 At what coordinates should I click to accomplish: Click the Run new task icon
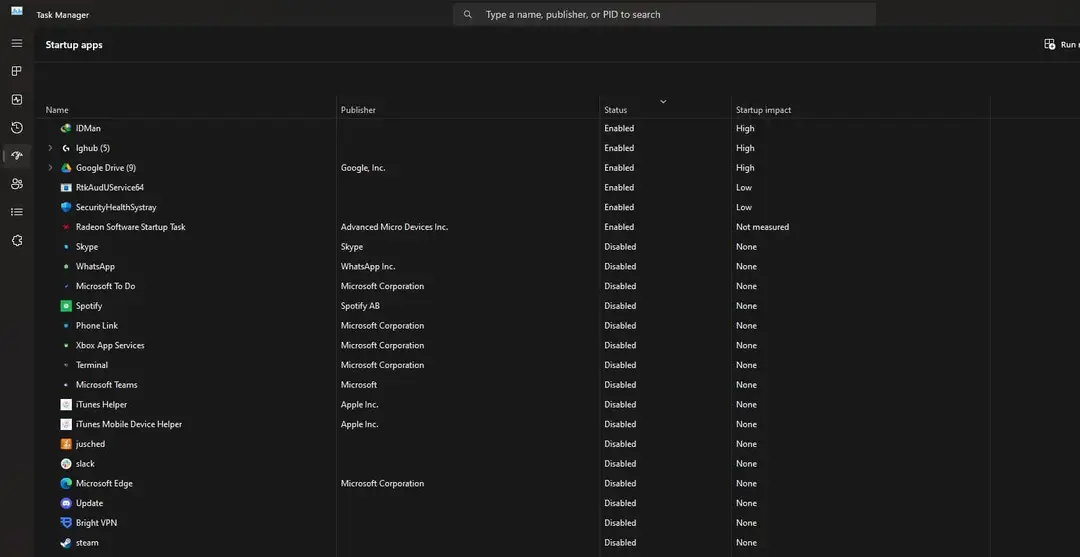1049,44
